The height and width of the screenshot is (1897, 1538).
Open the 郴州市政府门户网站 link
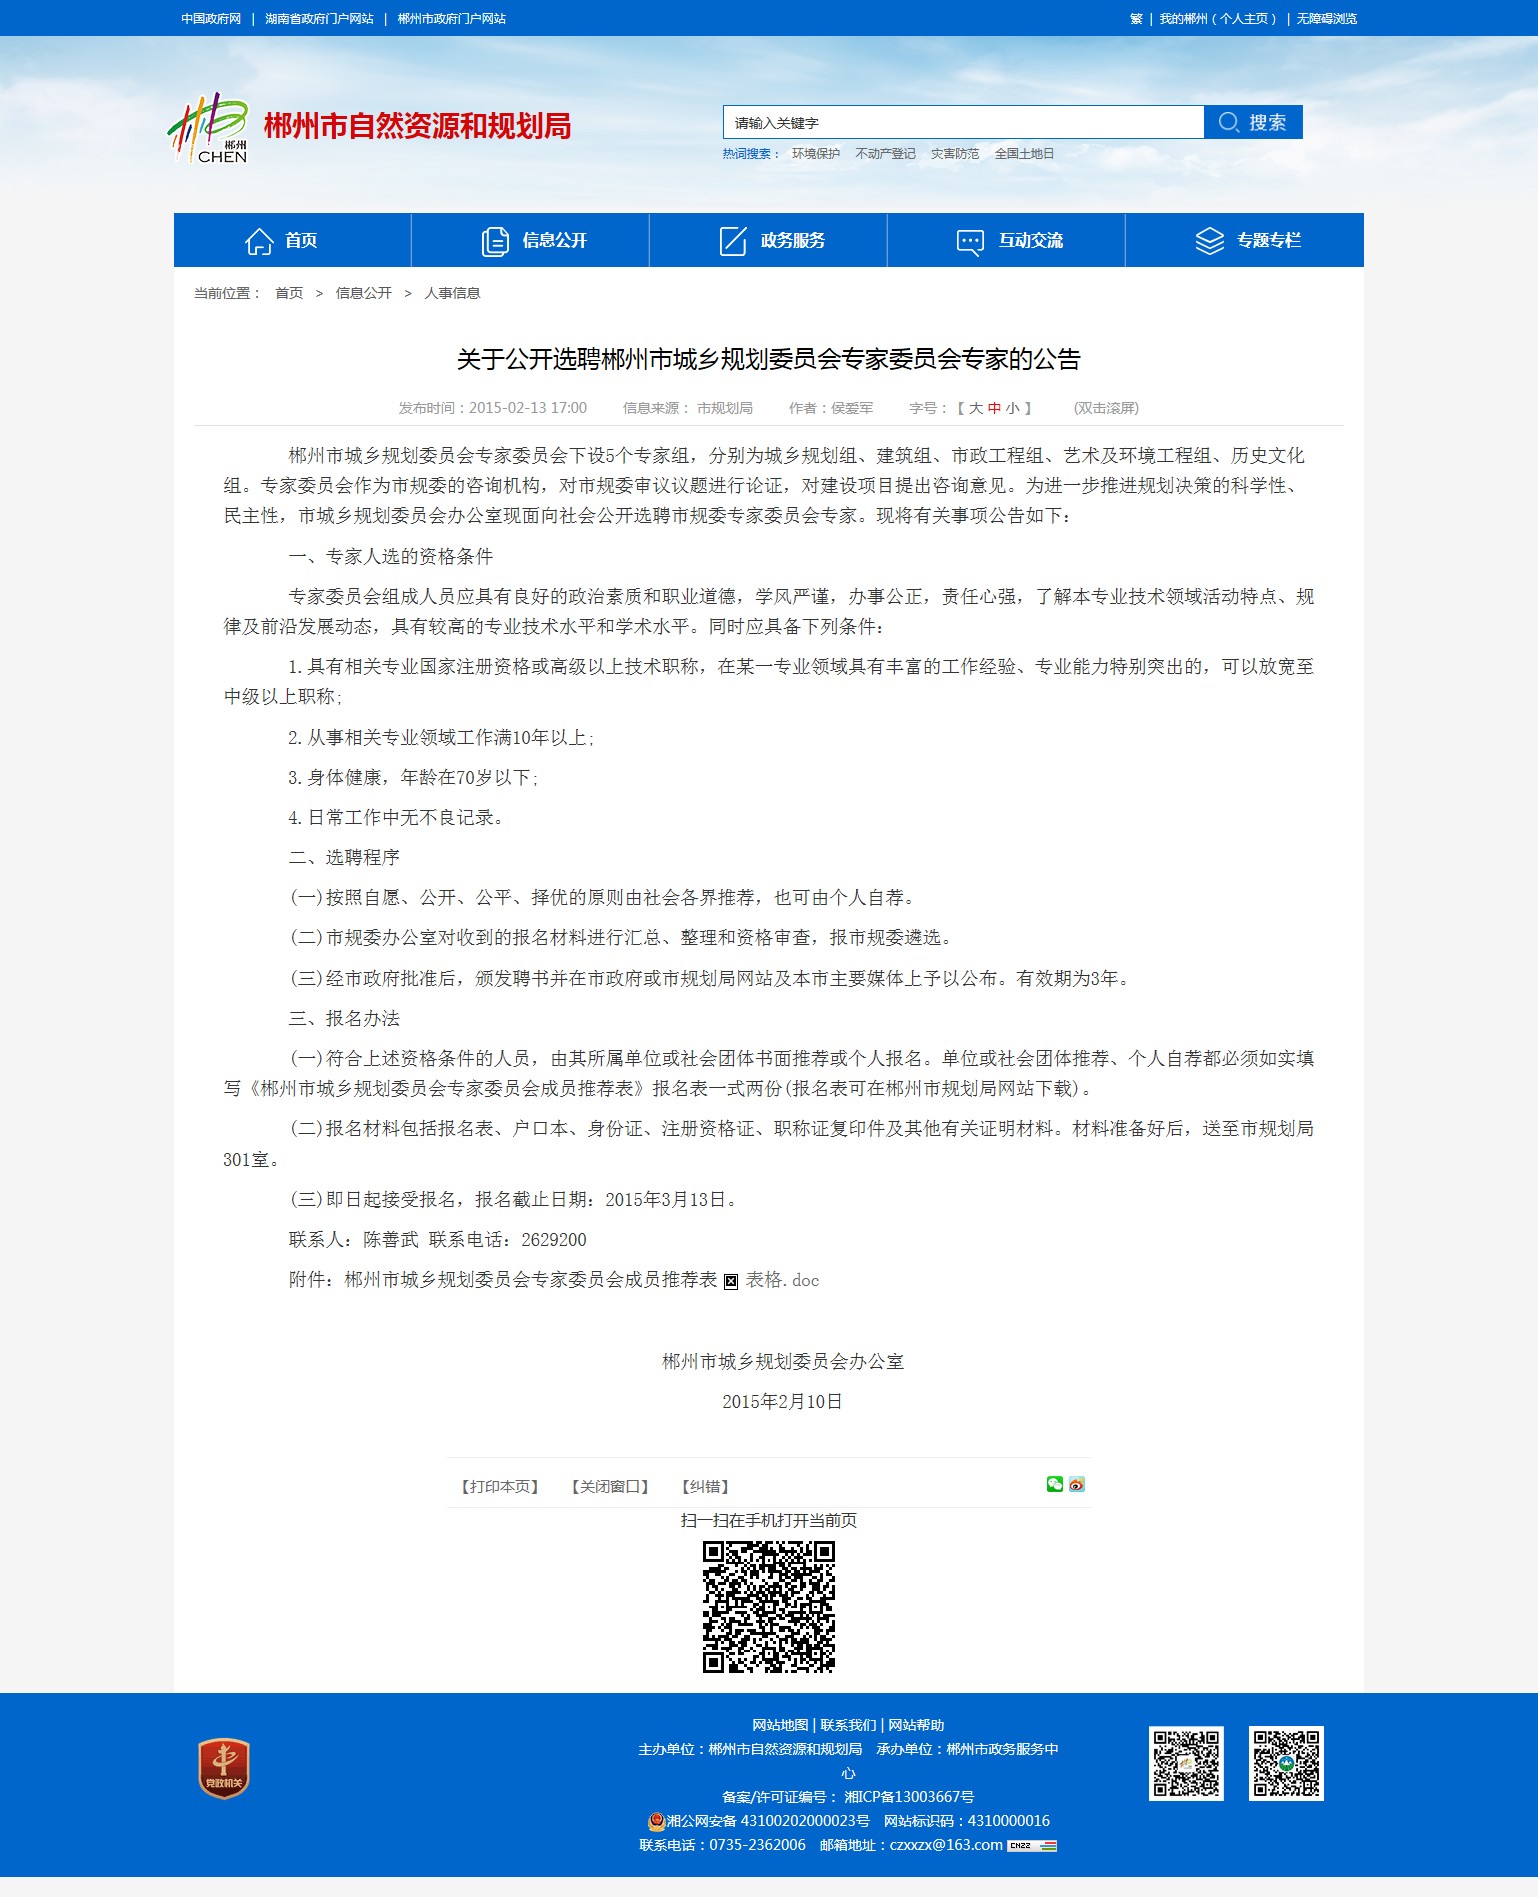tap(451, 19)
